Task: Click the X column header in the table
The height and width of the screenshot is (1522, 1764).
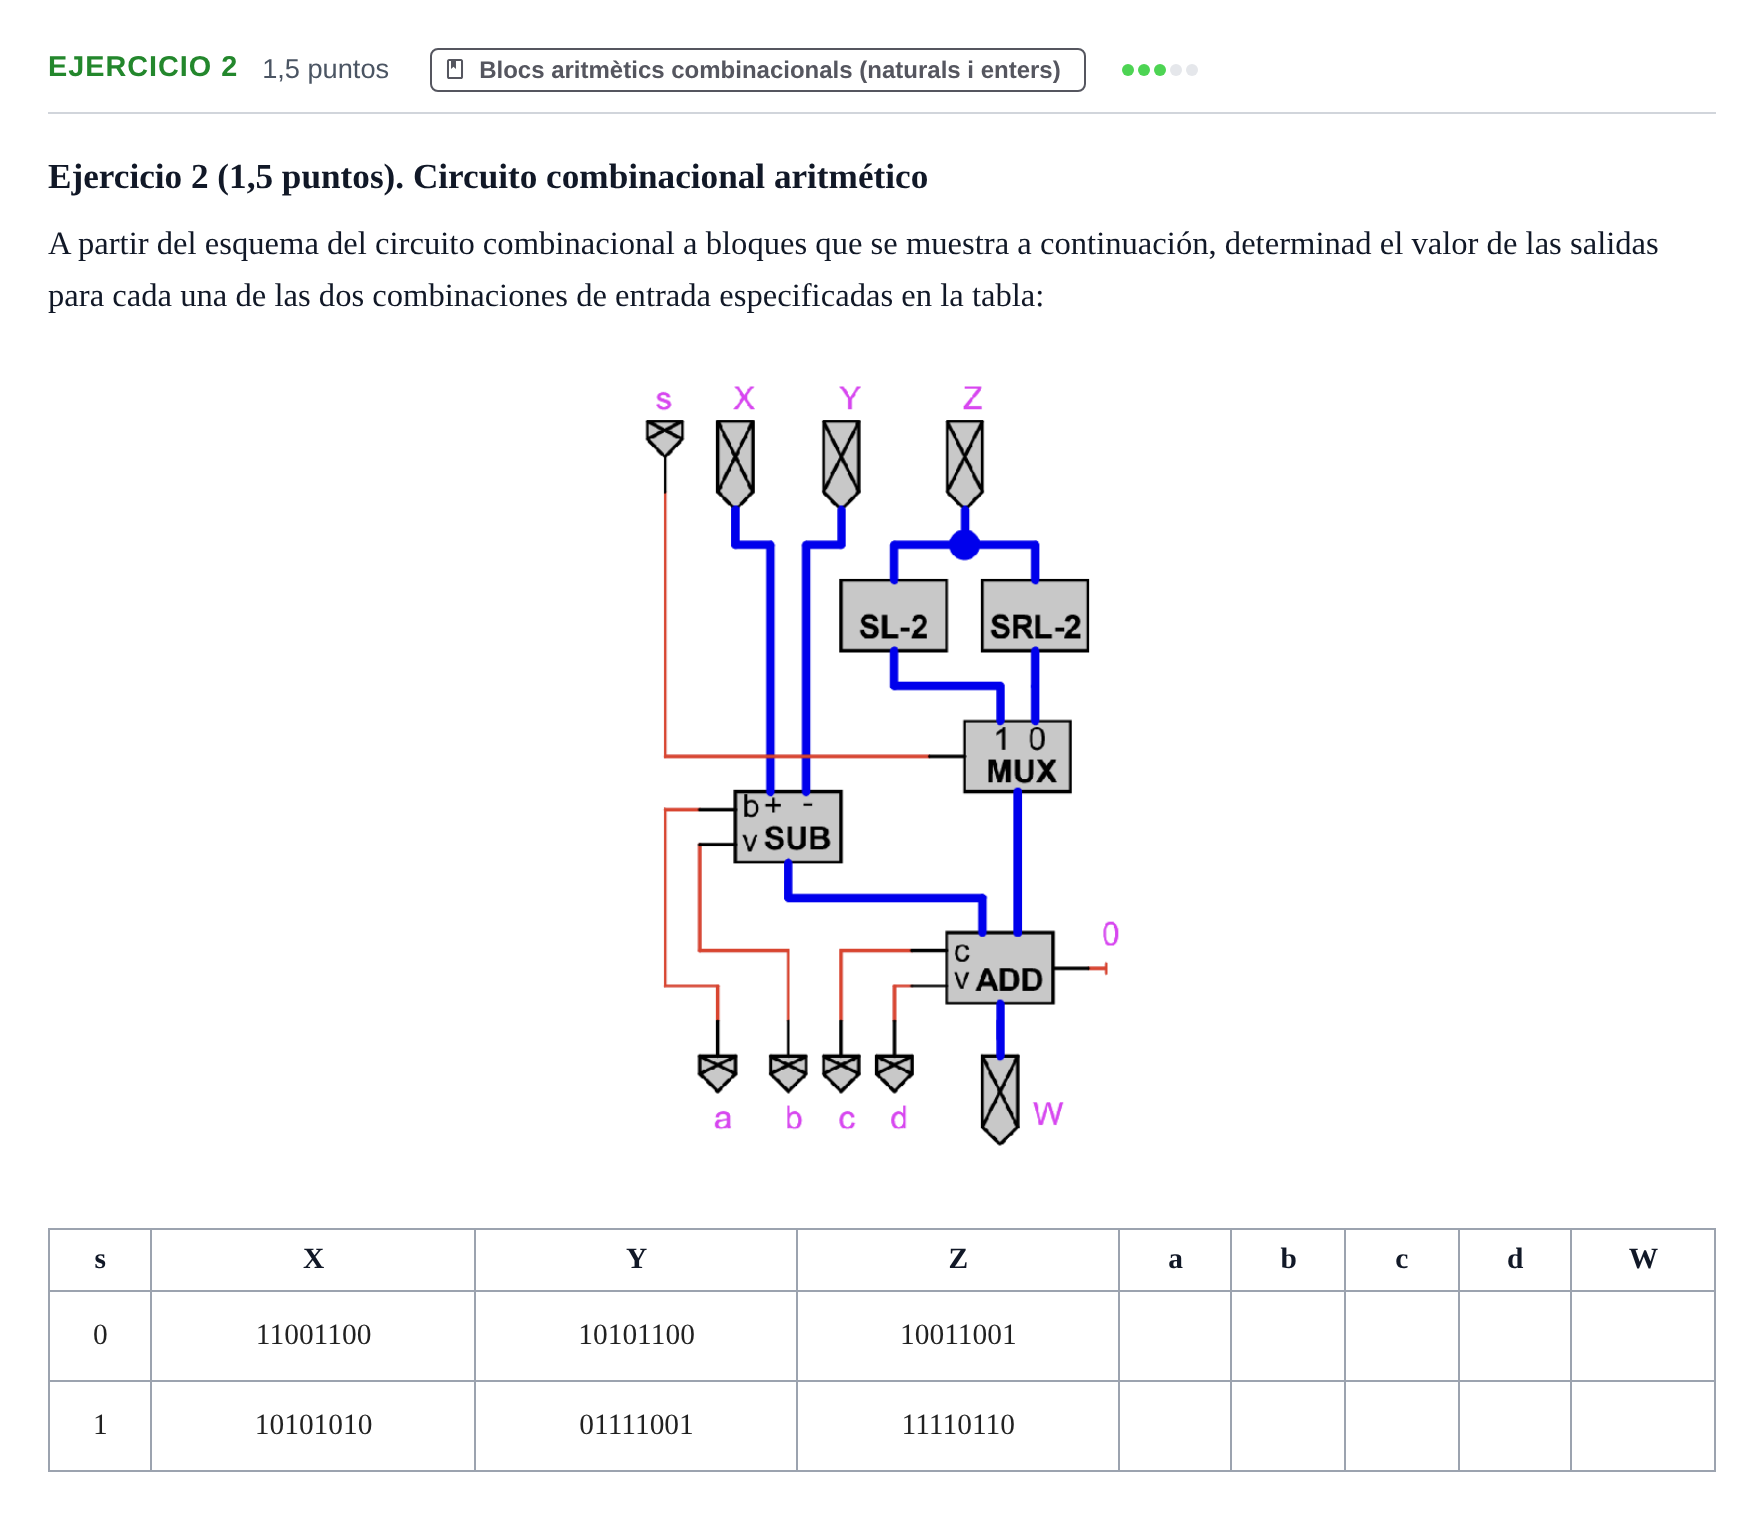Action: [313, 1259]
